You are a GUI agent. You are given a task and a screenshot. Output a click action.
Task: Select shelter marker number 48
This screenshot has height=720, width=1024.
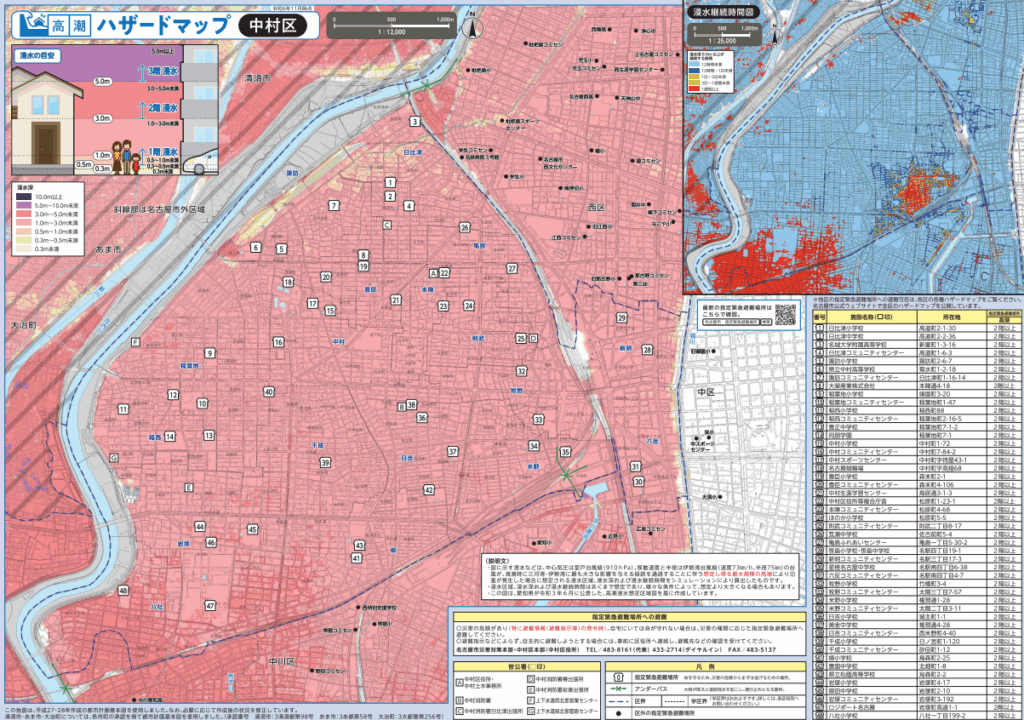[x=123, y=591]
